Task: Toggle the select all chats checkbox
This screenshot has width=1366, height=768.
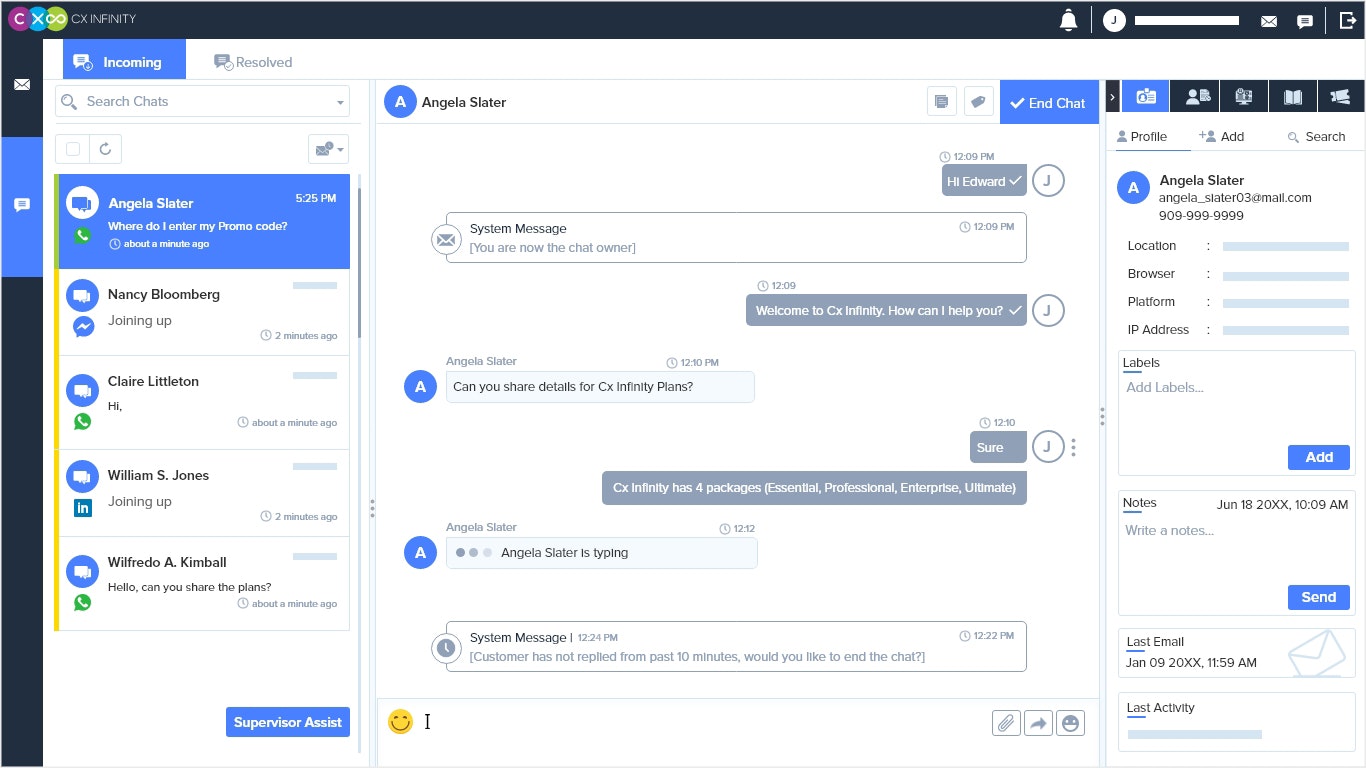Action: tap(73, 149)
